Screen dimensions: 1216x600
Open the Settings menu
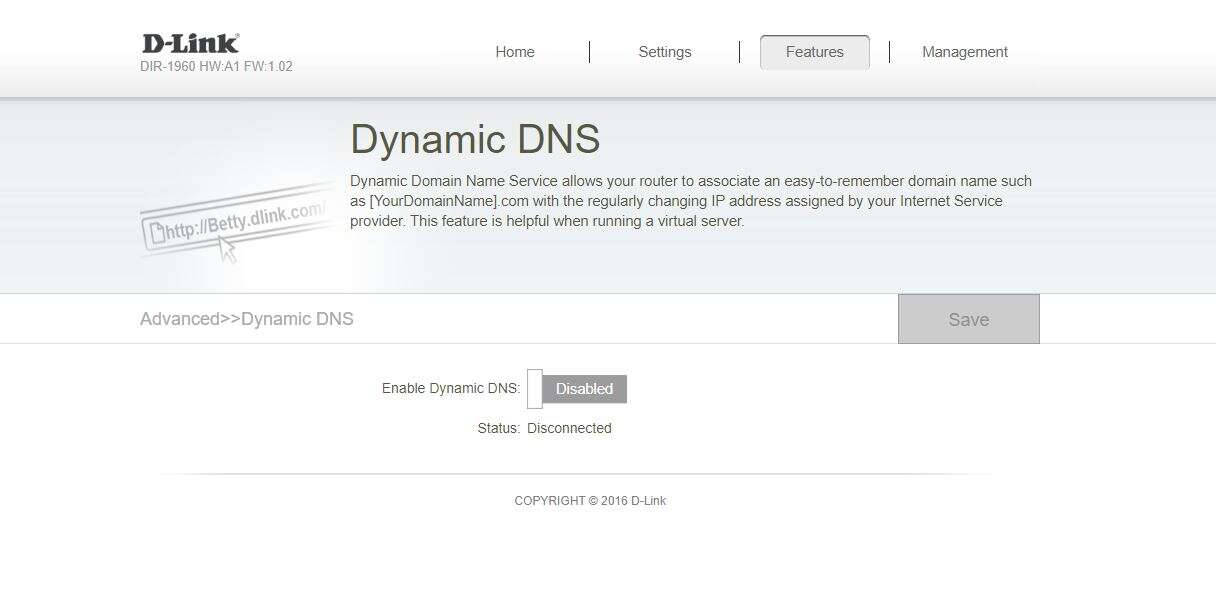[664, 52]
